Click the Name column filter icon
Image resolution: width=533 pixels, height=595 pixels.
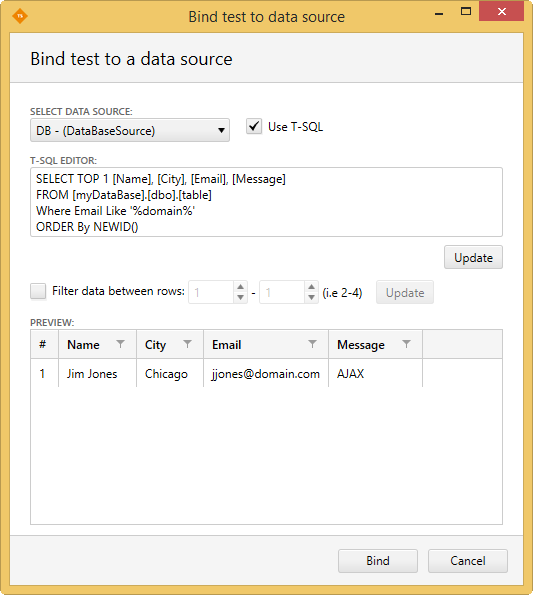[120, 344]
